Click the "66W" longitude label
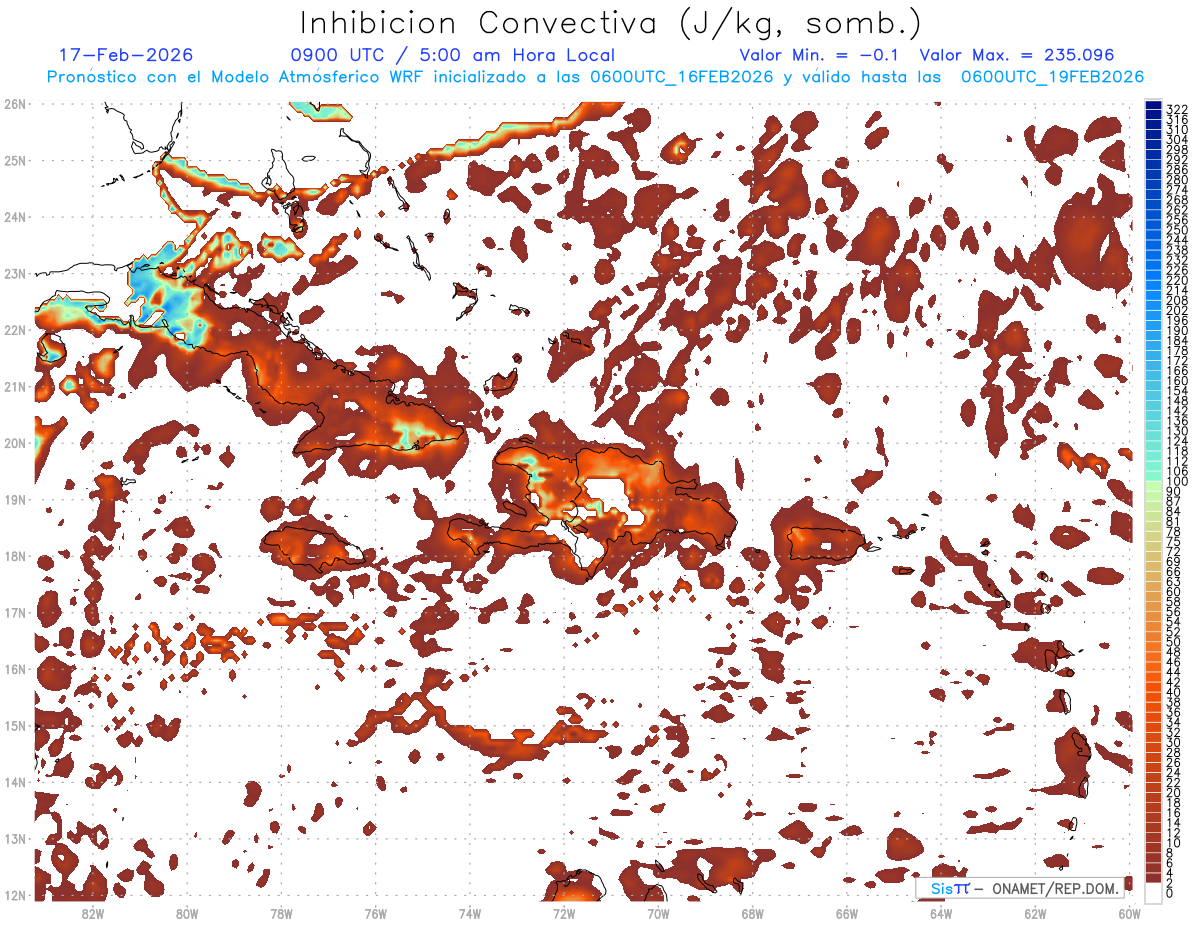This screenshot has width=1200, height=927. click(846, 913)
